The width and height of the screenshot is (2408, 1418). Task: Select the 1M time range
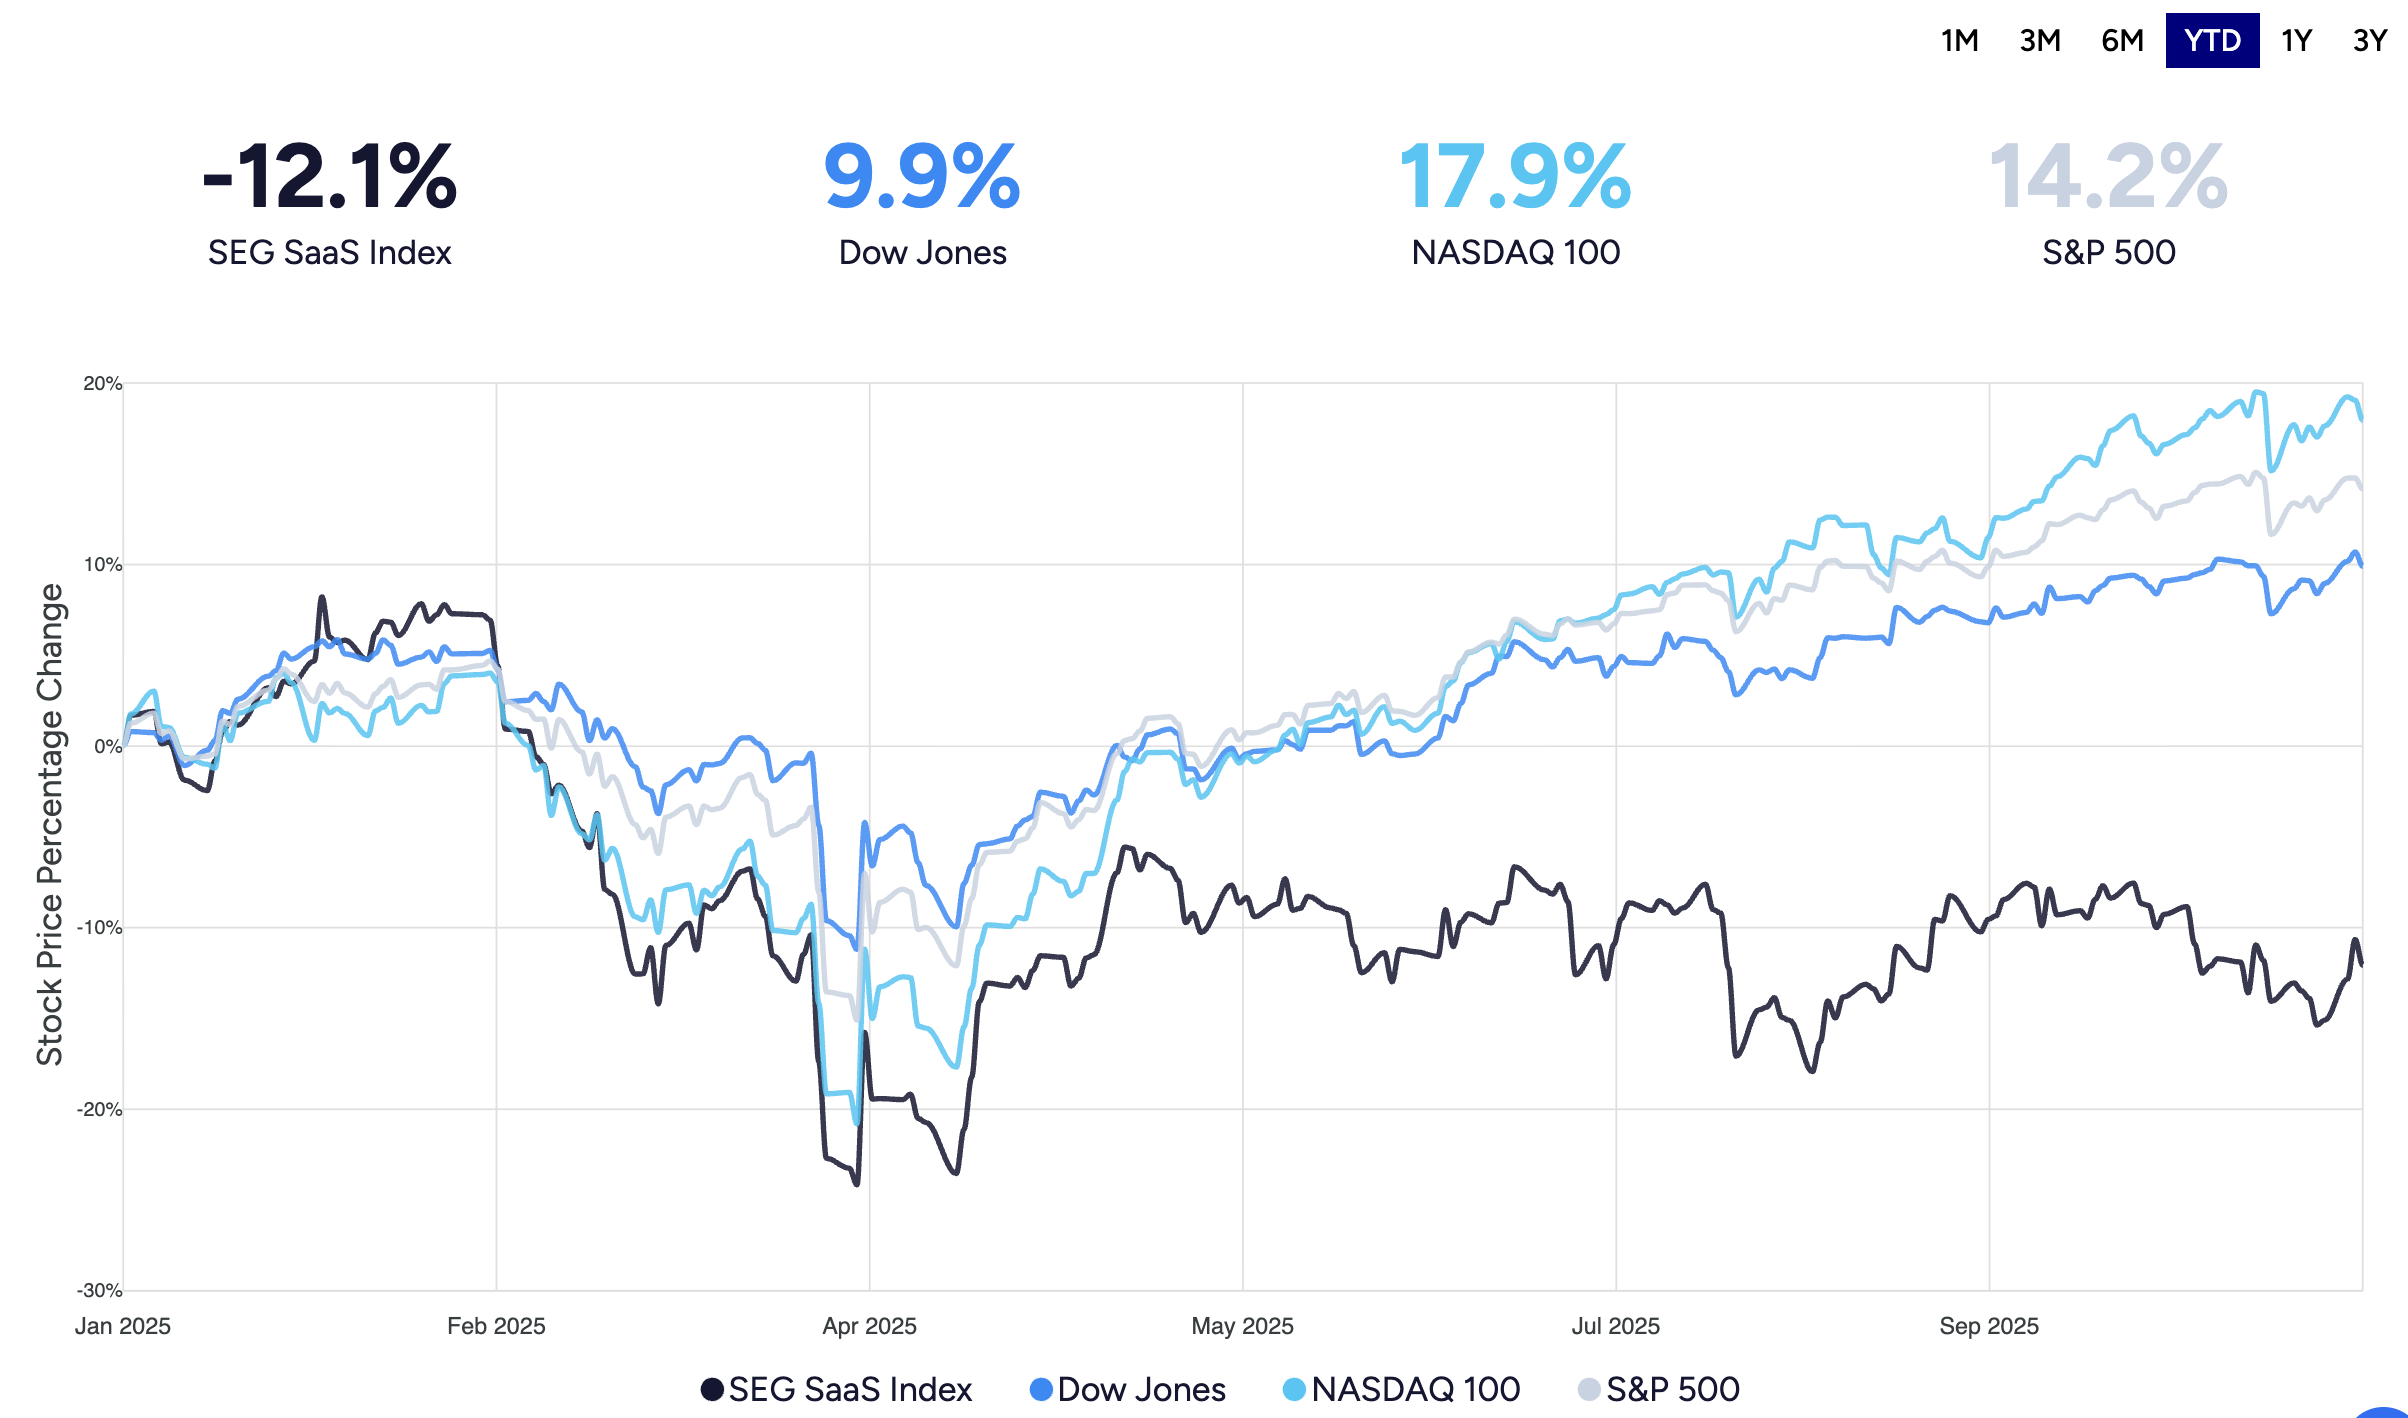point(1958,40)
